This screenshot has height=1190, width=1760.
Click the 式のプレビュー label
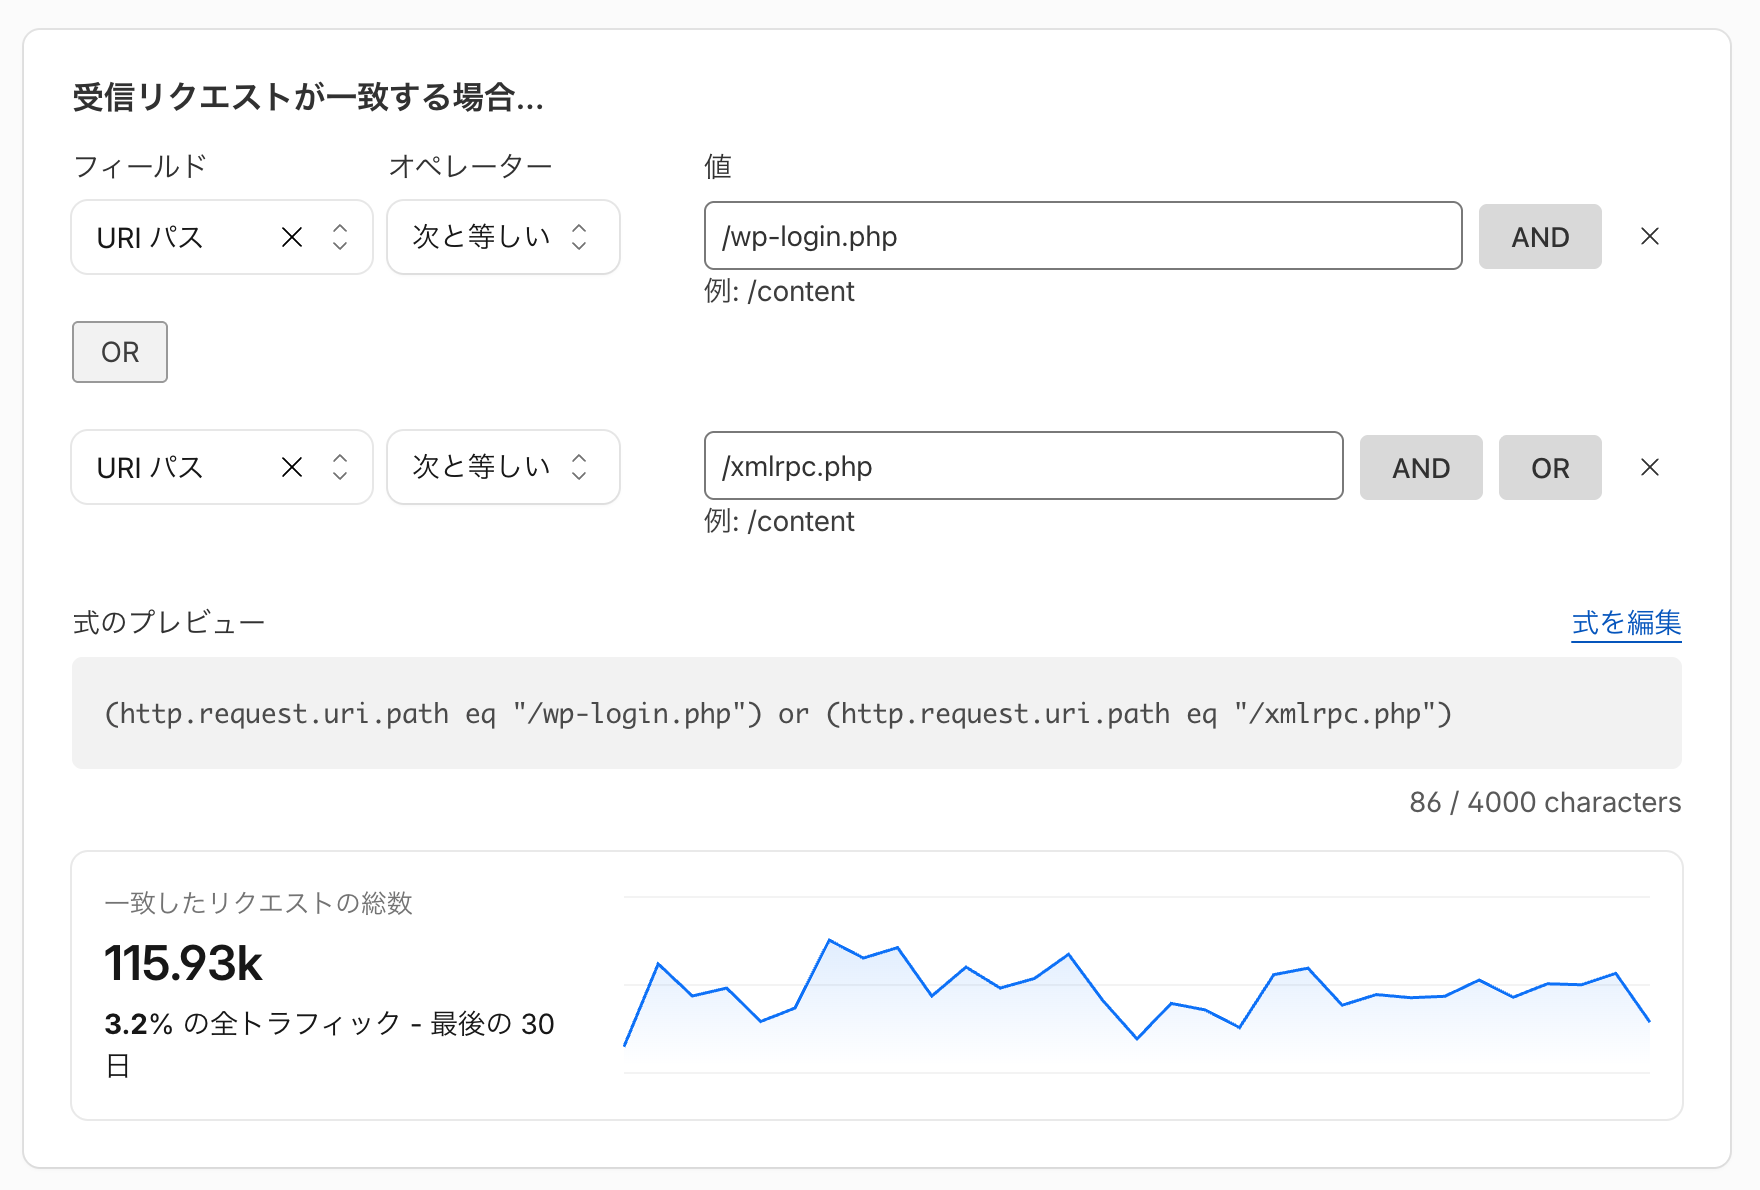[169, 623]
